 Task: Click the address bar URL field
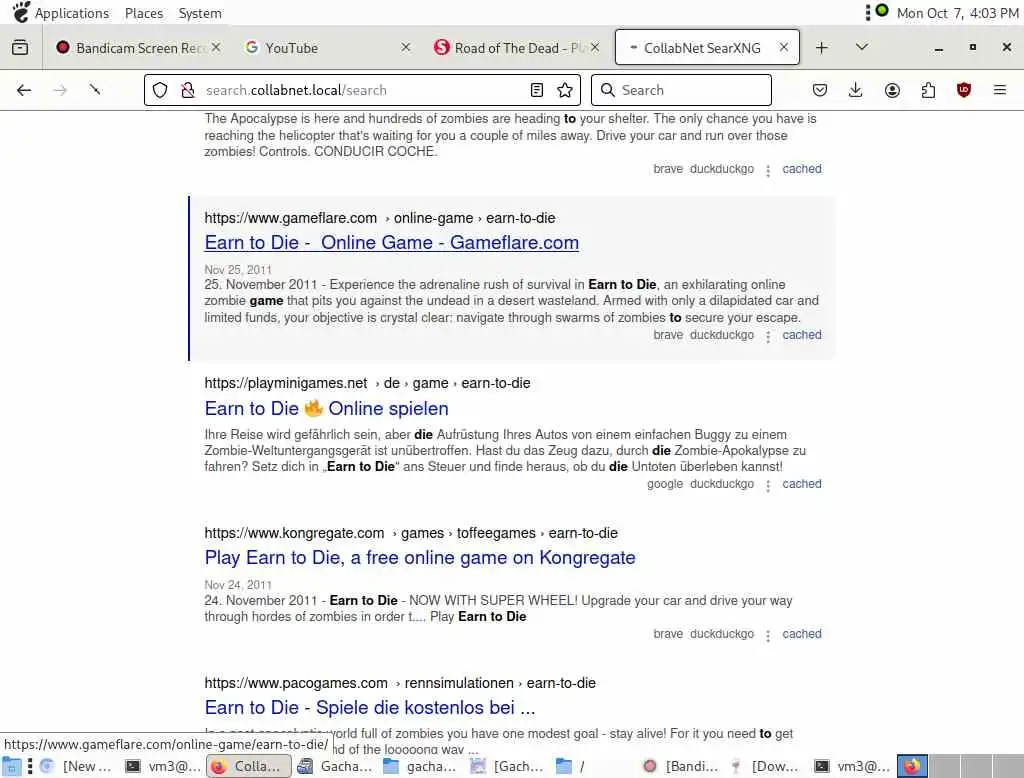(x=362, y=90)
